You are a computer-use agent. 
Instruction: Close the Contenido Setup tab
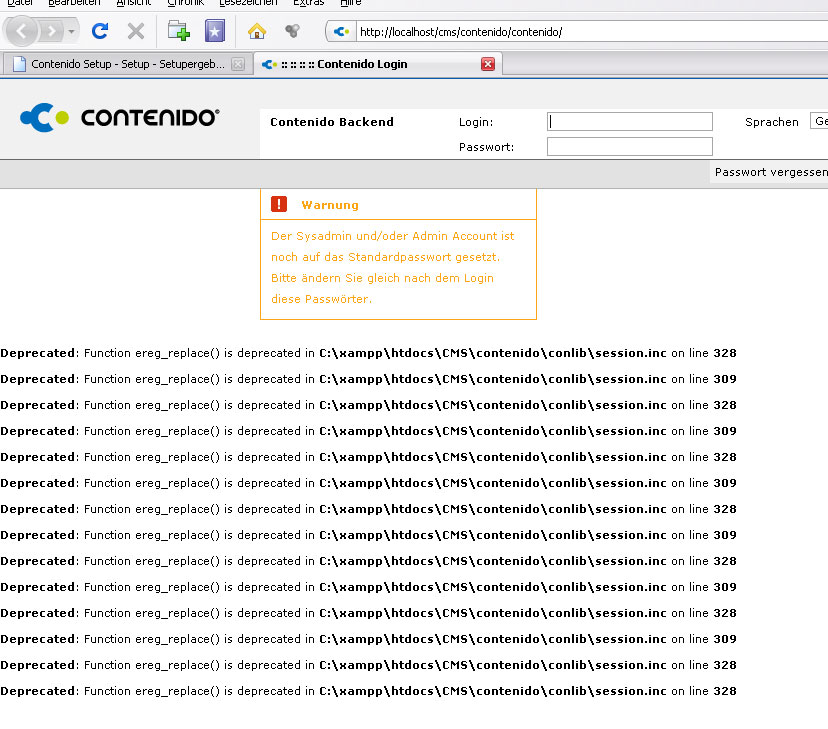click(237, 64)
